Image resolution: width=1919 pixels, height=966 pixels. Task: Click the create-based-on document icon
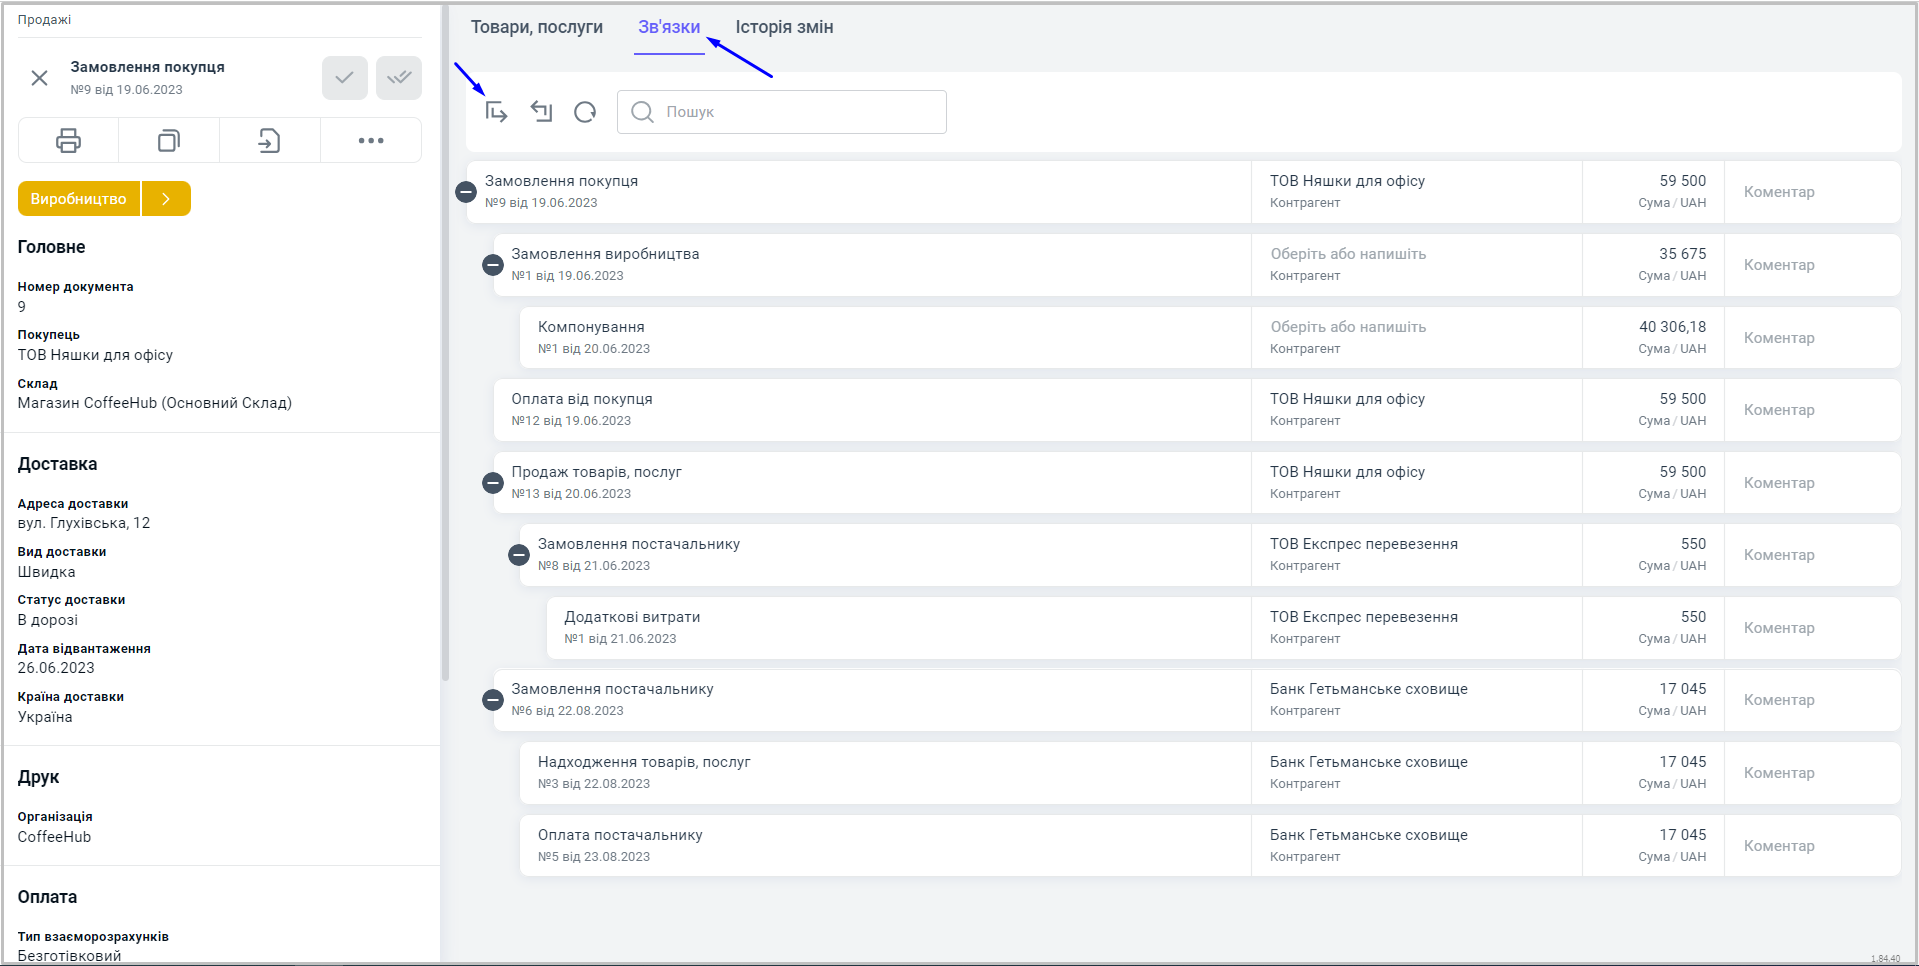(x=269, y=141)
